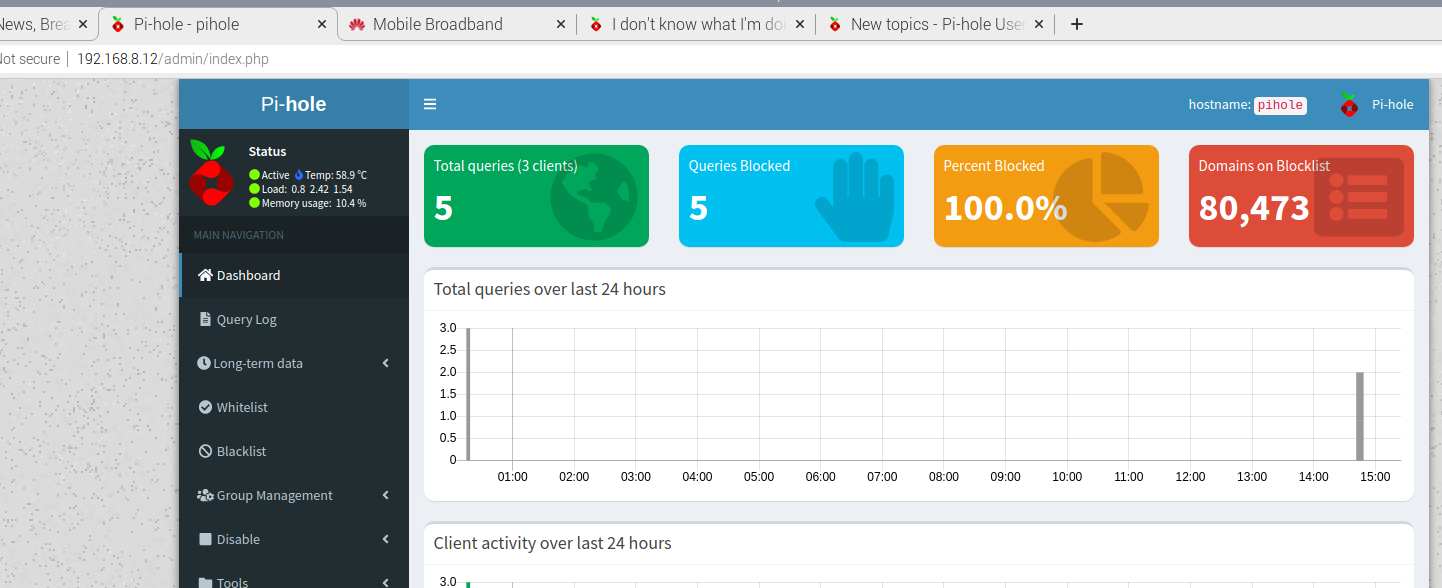Click the chart bar near 15:00
Image resolution: width=1442 pixels, height=588 pixels.
(1360, 416)
